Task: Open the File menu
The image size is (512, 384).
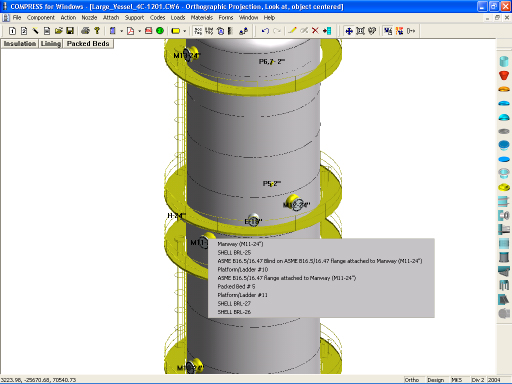Action: click(17, 17)
